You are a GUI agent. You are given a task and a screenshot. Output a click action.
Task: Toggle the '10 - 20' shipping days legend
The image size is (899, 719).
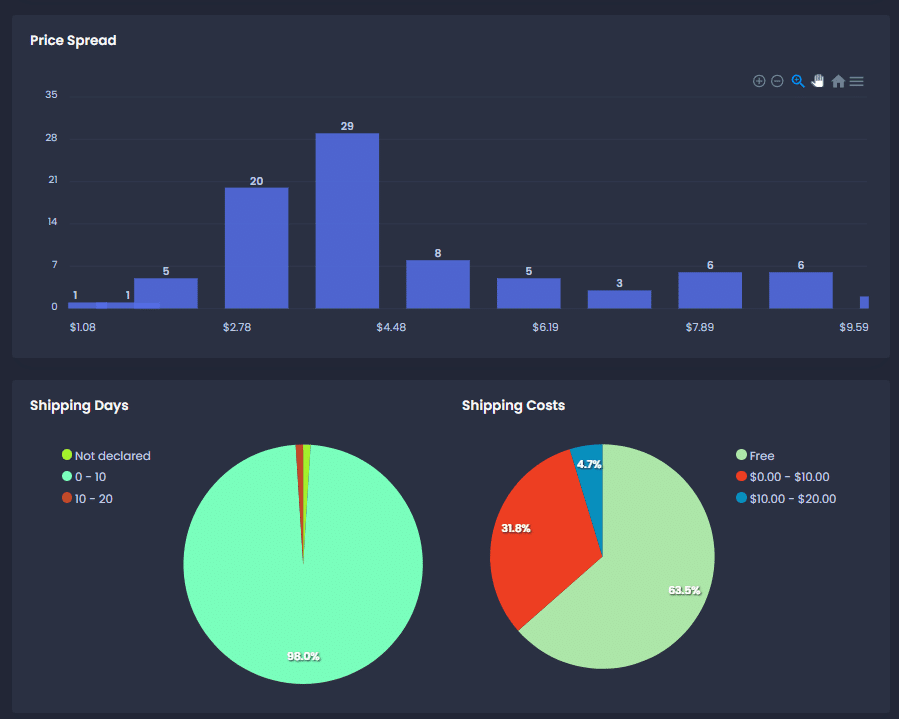[92, 498]
